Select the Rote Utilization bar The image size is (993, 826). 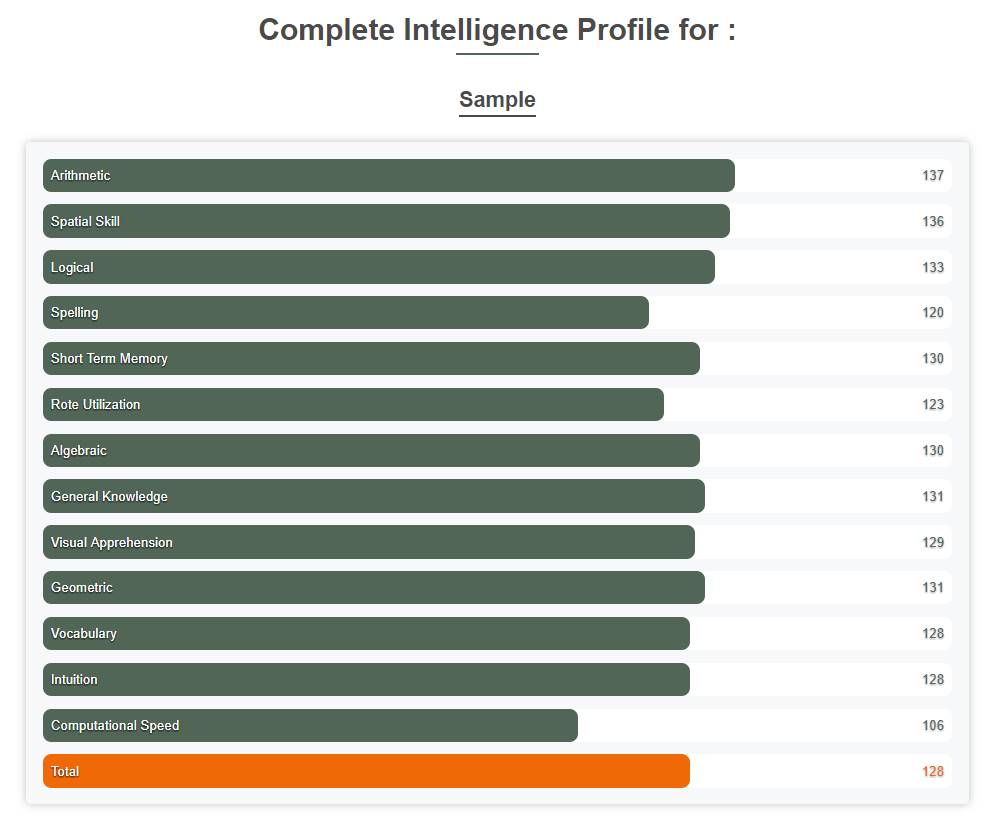coord(353,404)
